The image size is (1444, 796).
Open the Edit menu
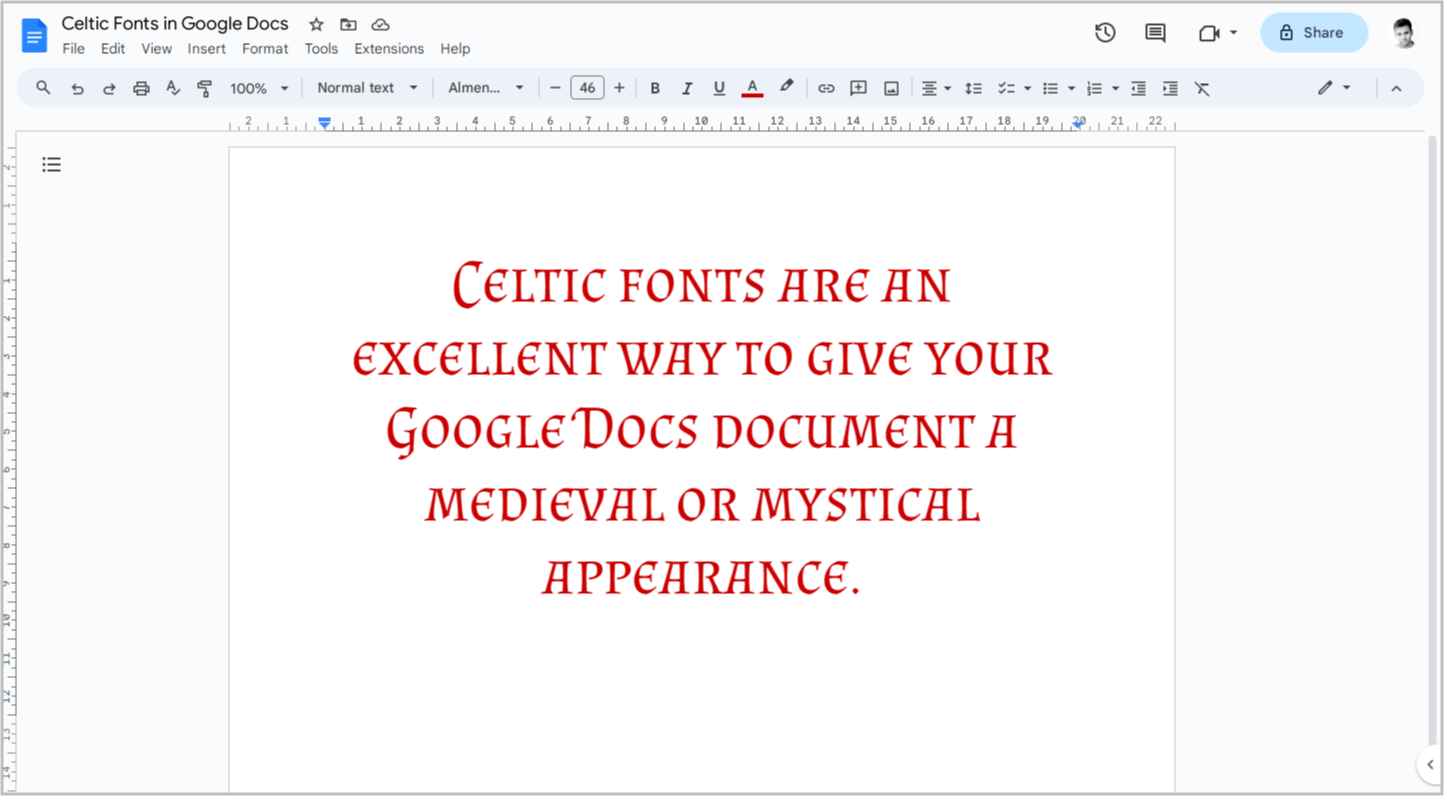click(113, 48)
